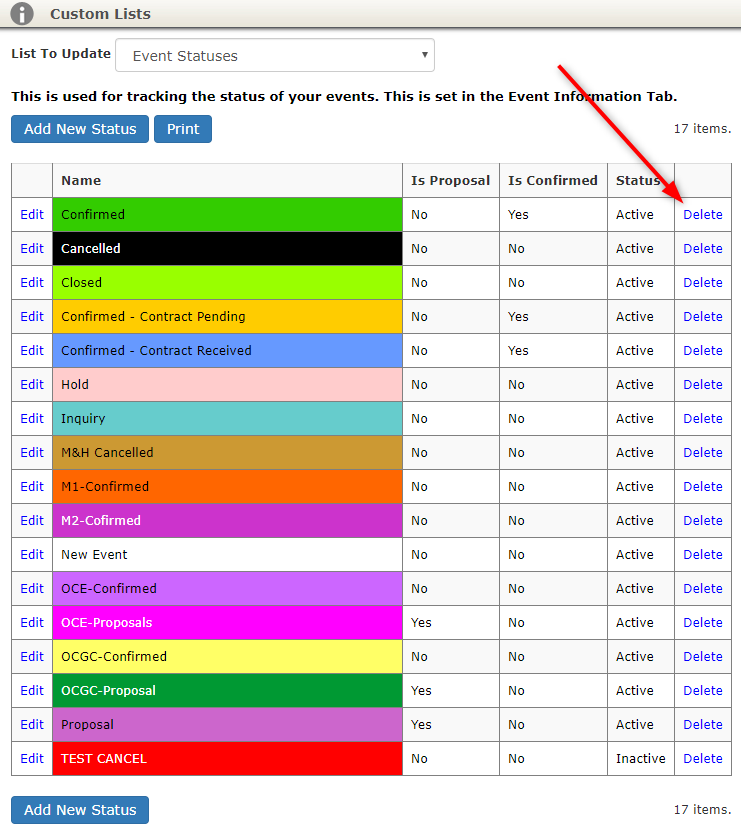Click the teal Inquiry name cell
The width and height of the screenshot is (741, 833).
tap(227, 419)
